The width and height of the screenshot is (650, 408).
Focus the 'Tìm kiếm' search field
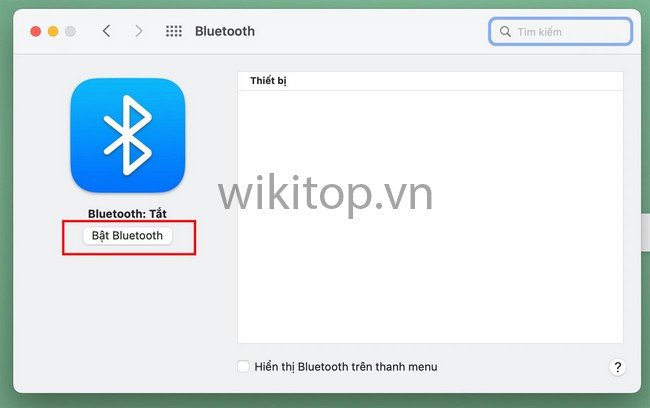click(560, 32)
